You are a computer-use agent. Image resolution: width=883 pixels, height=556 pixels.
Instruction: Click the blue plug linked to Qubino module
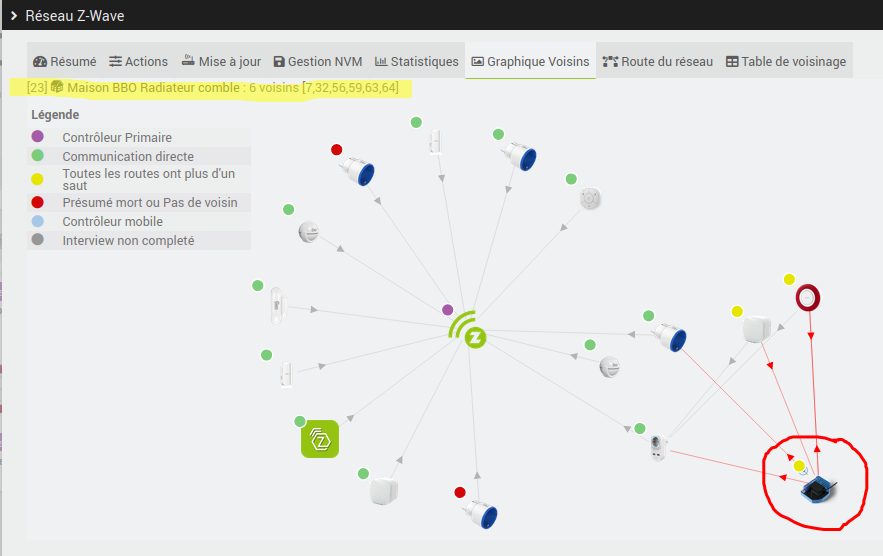click(x=671, y=337)
